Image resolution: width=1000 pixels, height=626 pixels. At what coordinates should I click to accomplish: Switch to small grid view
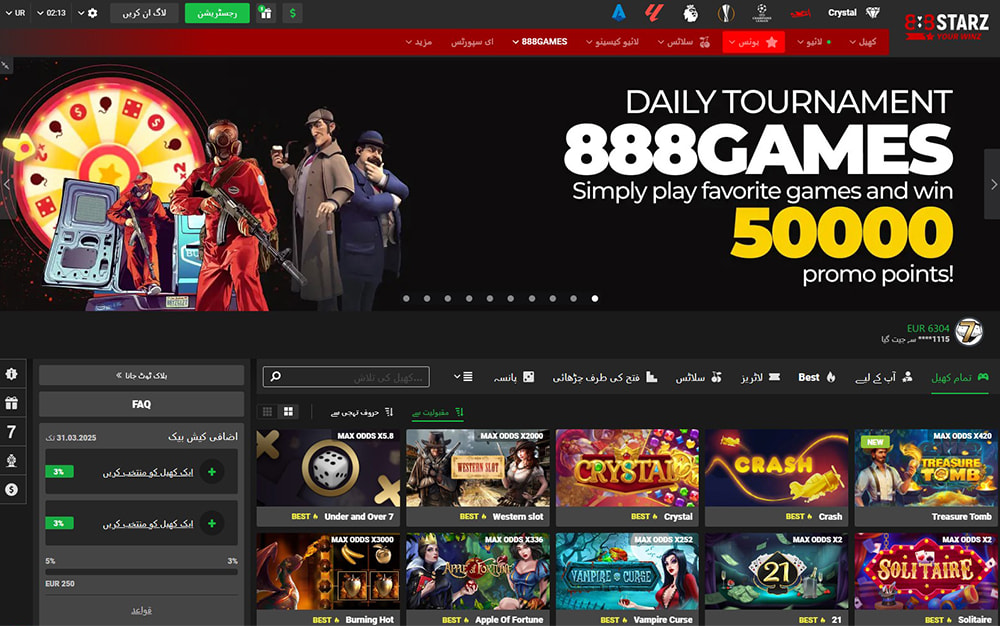click(x=267, y=412)
